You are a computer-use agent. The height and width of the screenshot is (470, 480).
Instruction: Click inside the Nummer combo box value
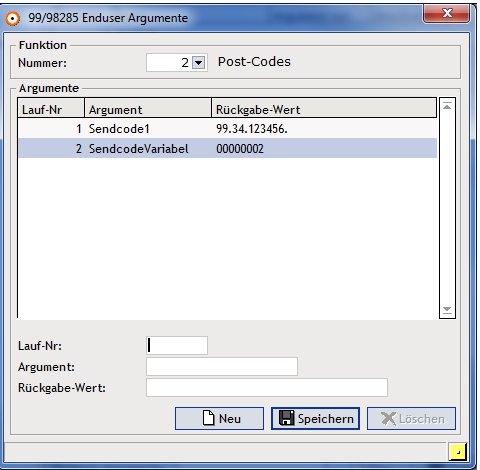pyautogui.click(x=169, y=63)
